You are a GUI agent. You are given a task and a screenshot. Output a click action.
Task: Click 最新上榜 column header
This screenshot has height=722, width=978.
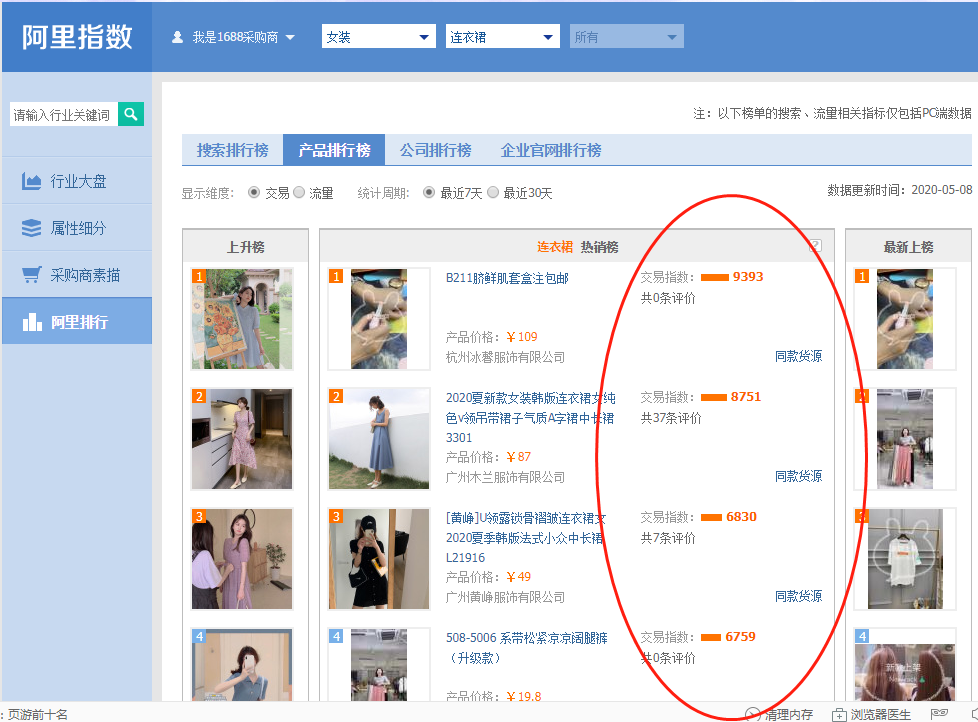tap(908, 247)
